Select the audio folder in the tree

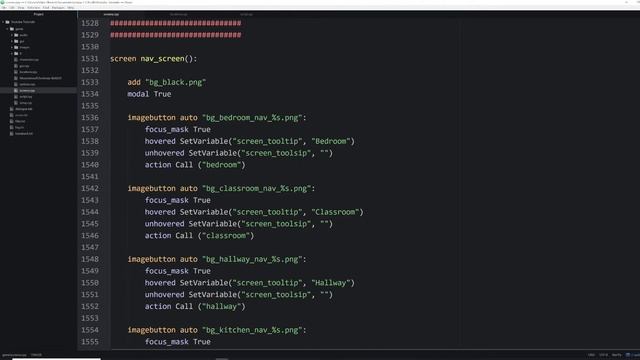(24, 35)
